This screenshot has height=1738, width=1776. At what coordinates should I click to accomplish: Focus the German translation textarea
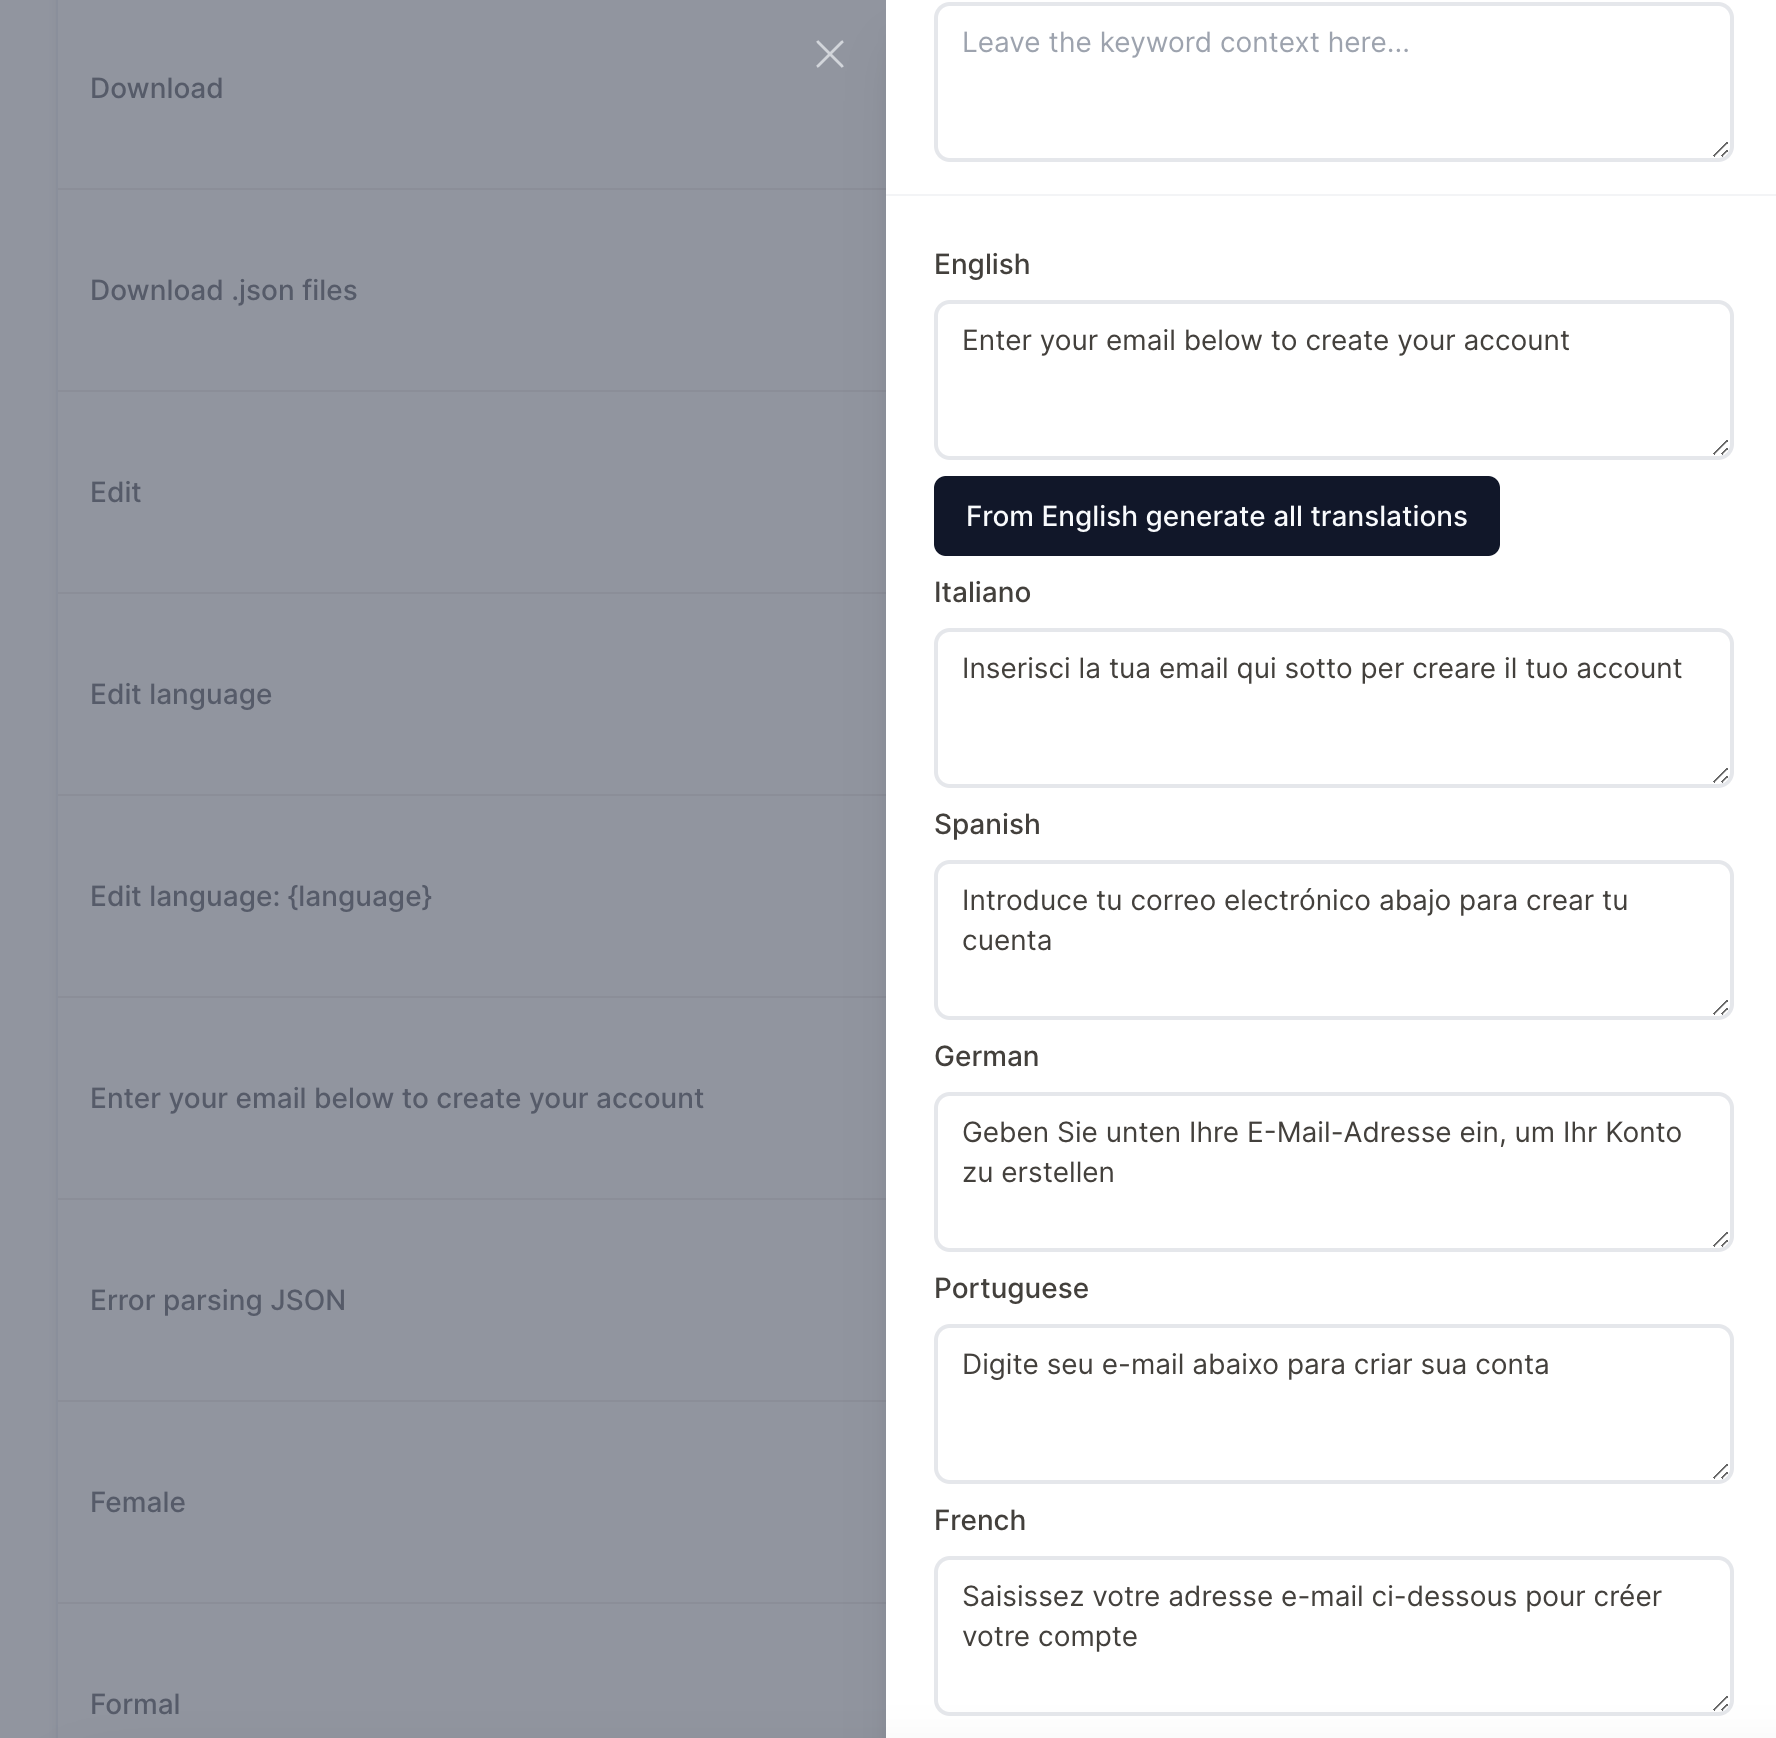point(1333,1172)
